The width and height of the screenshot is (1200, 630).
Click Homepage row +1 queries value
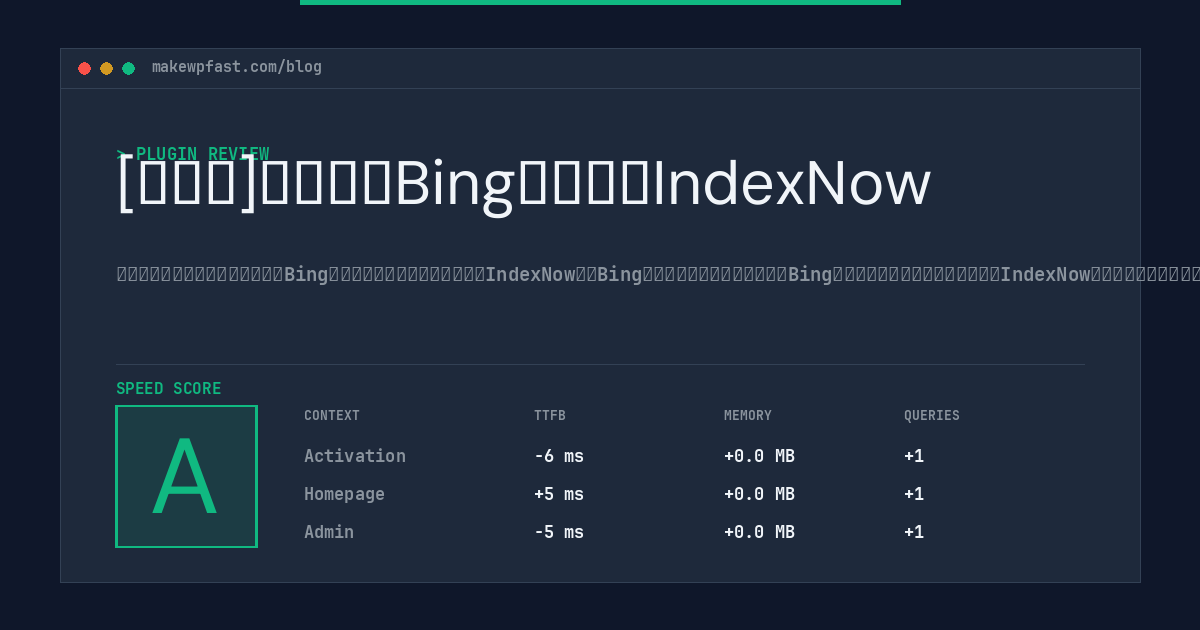click(914, 494)
